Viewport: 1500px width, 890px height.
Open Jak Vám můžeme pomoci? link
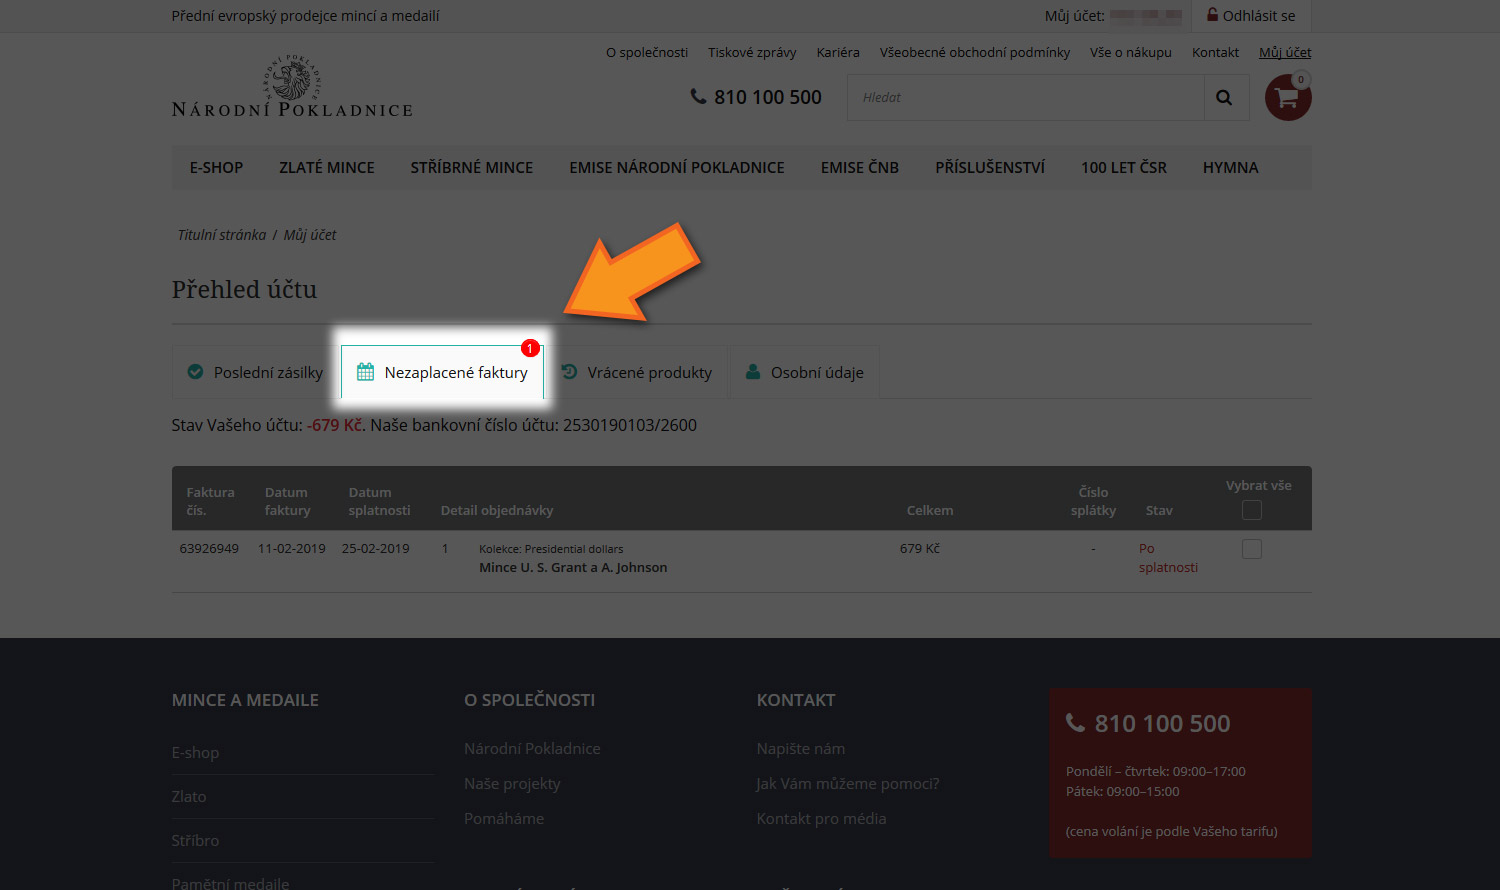pyautogui.click(x=848, y=784)
